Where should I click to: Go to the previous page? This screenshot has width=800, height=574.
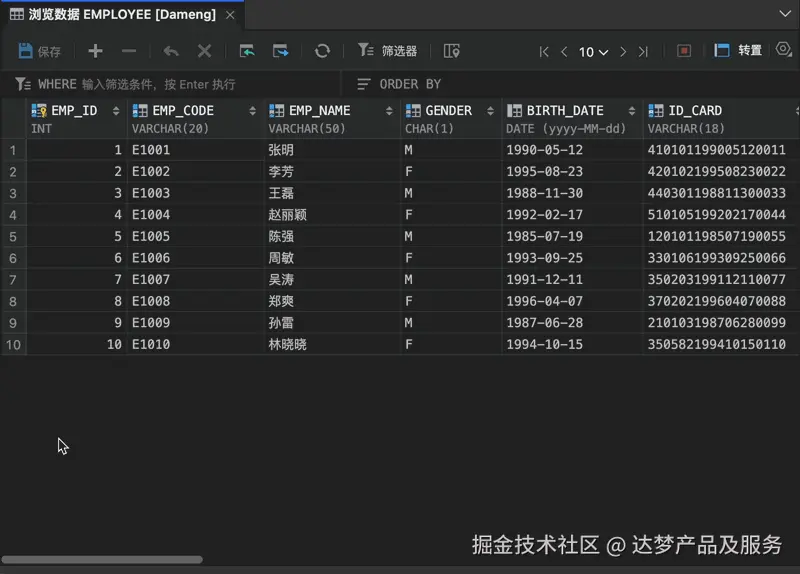pos(564,52)
